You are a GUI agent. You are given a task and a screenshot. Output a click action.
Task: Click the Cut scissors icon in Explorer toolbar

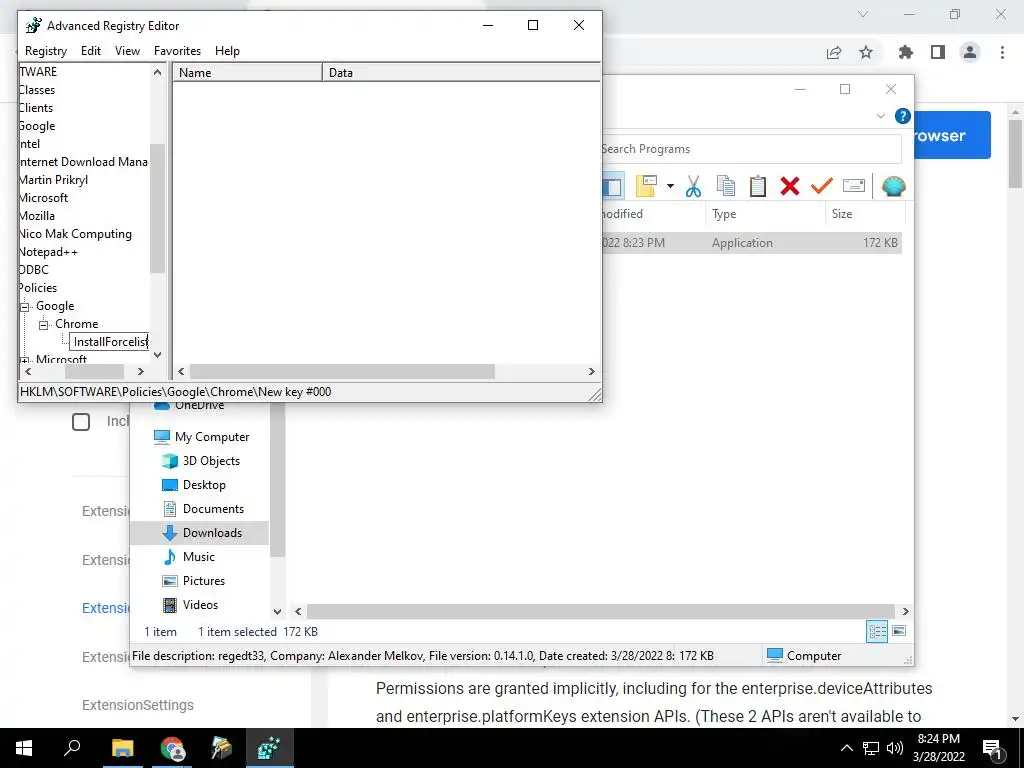[693, 187]
